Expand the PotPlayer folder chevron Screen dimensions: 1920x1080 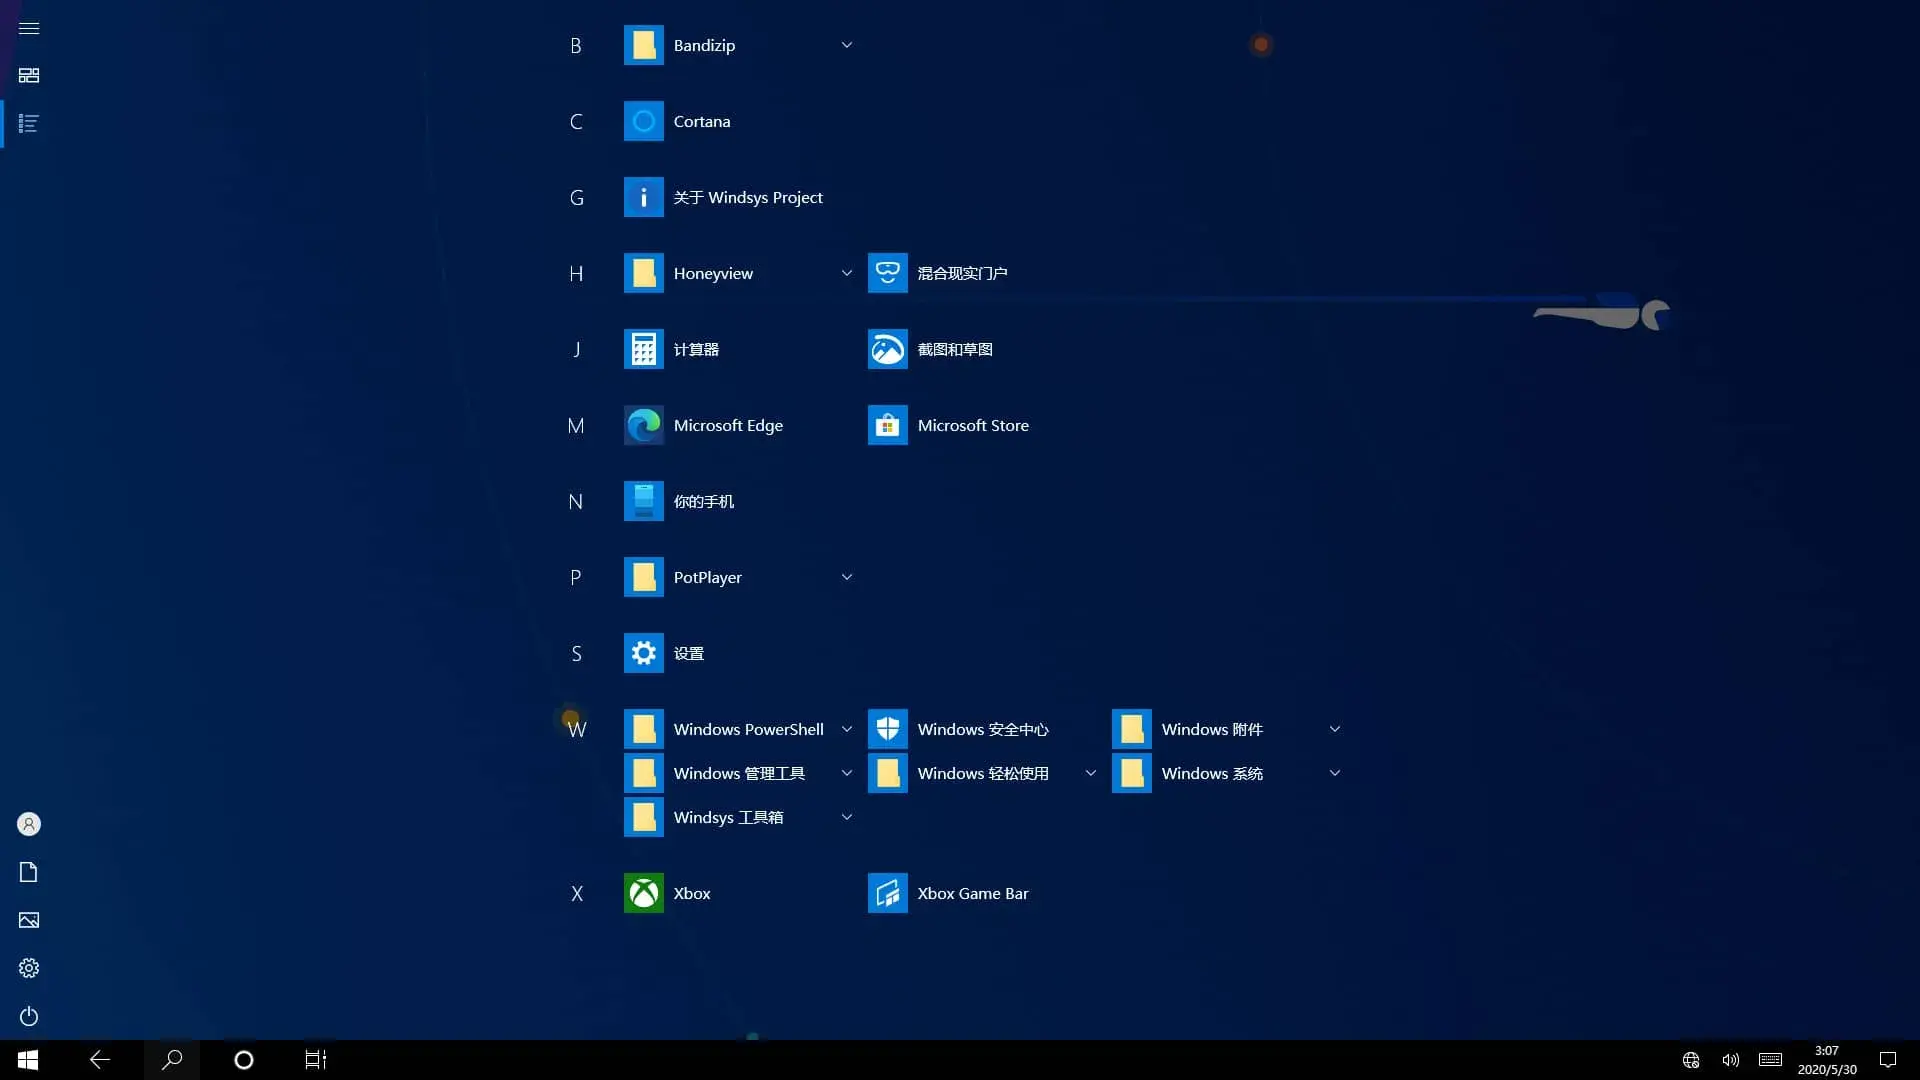click(x=846, y=577)
